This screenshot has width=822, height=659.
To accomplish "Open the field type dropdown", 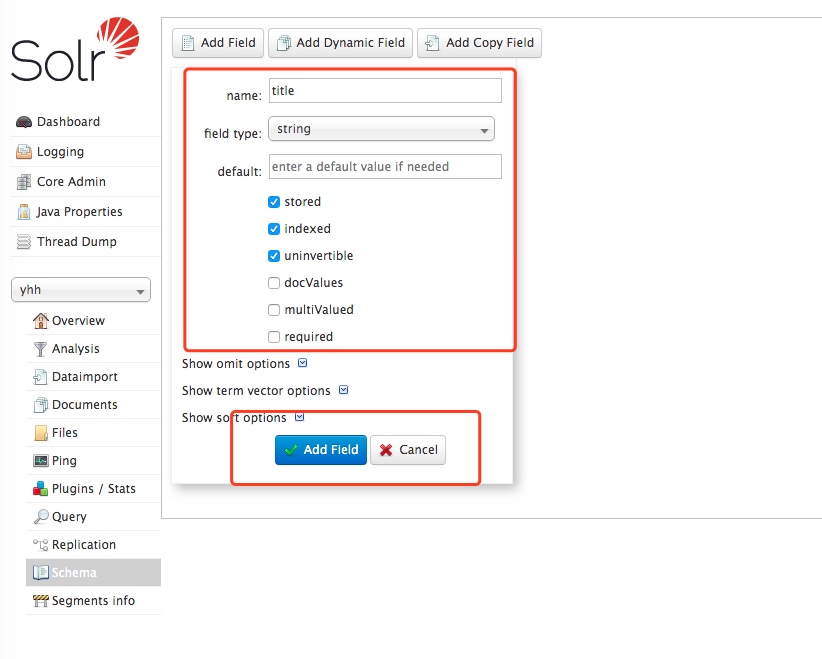I will tap(381, 129).
